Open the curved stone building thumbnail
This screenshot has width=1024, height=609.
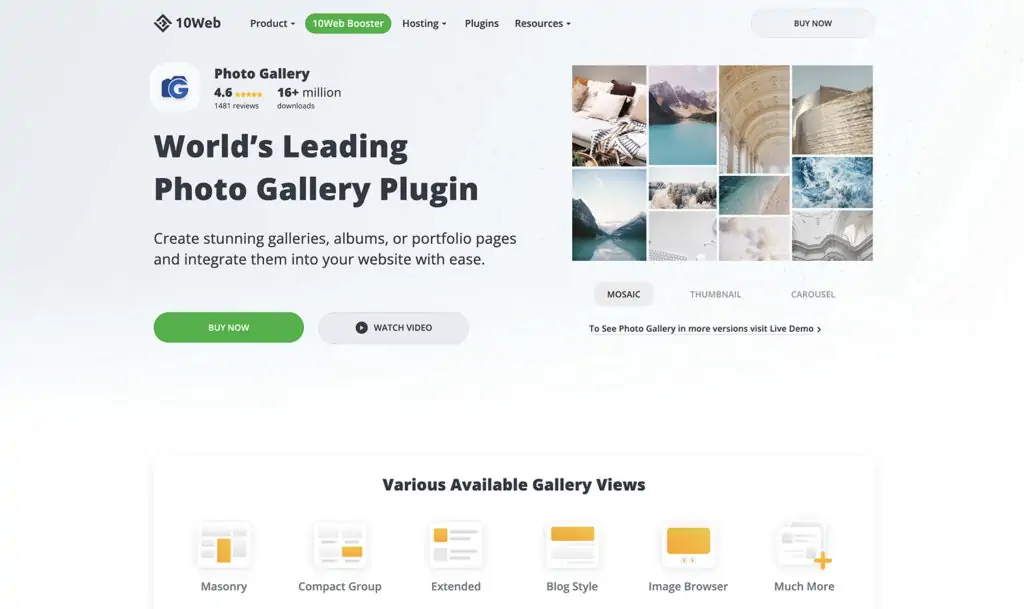point(832,110)
